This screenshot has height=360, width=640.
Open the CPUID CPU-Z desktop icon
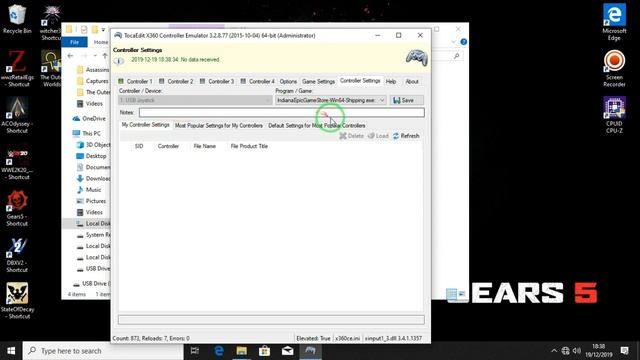coord(614,115)
